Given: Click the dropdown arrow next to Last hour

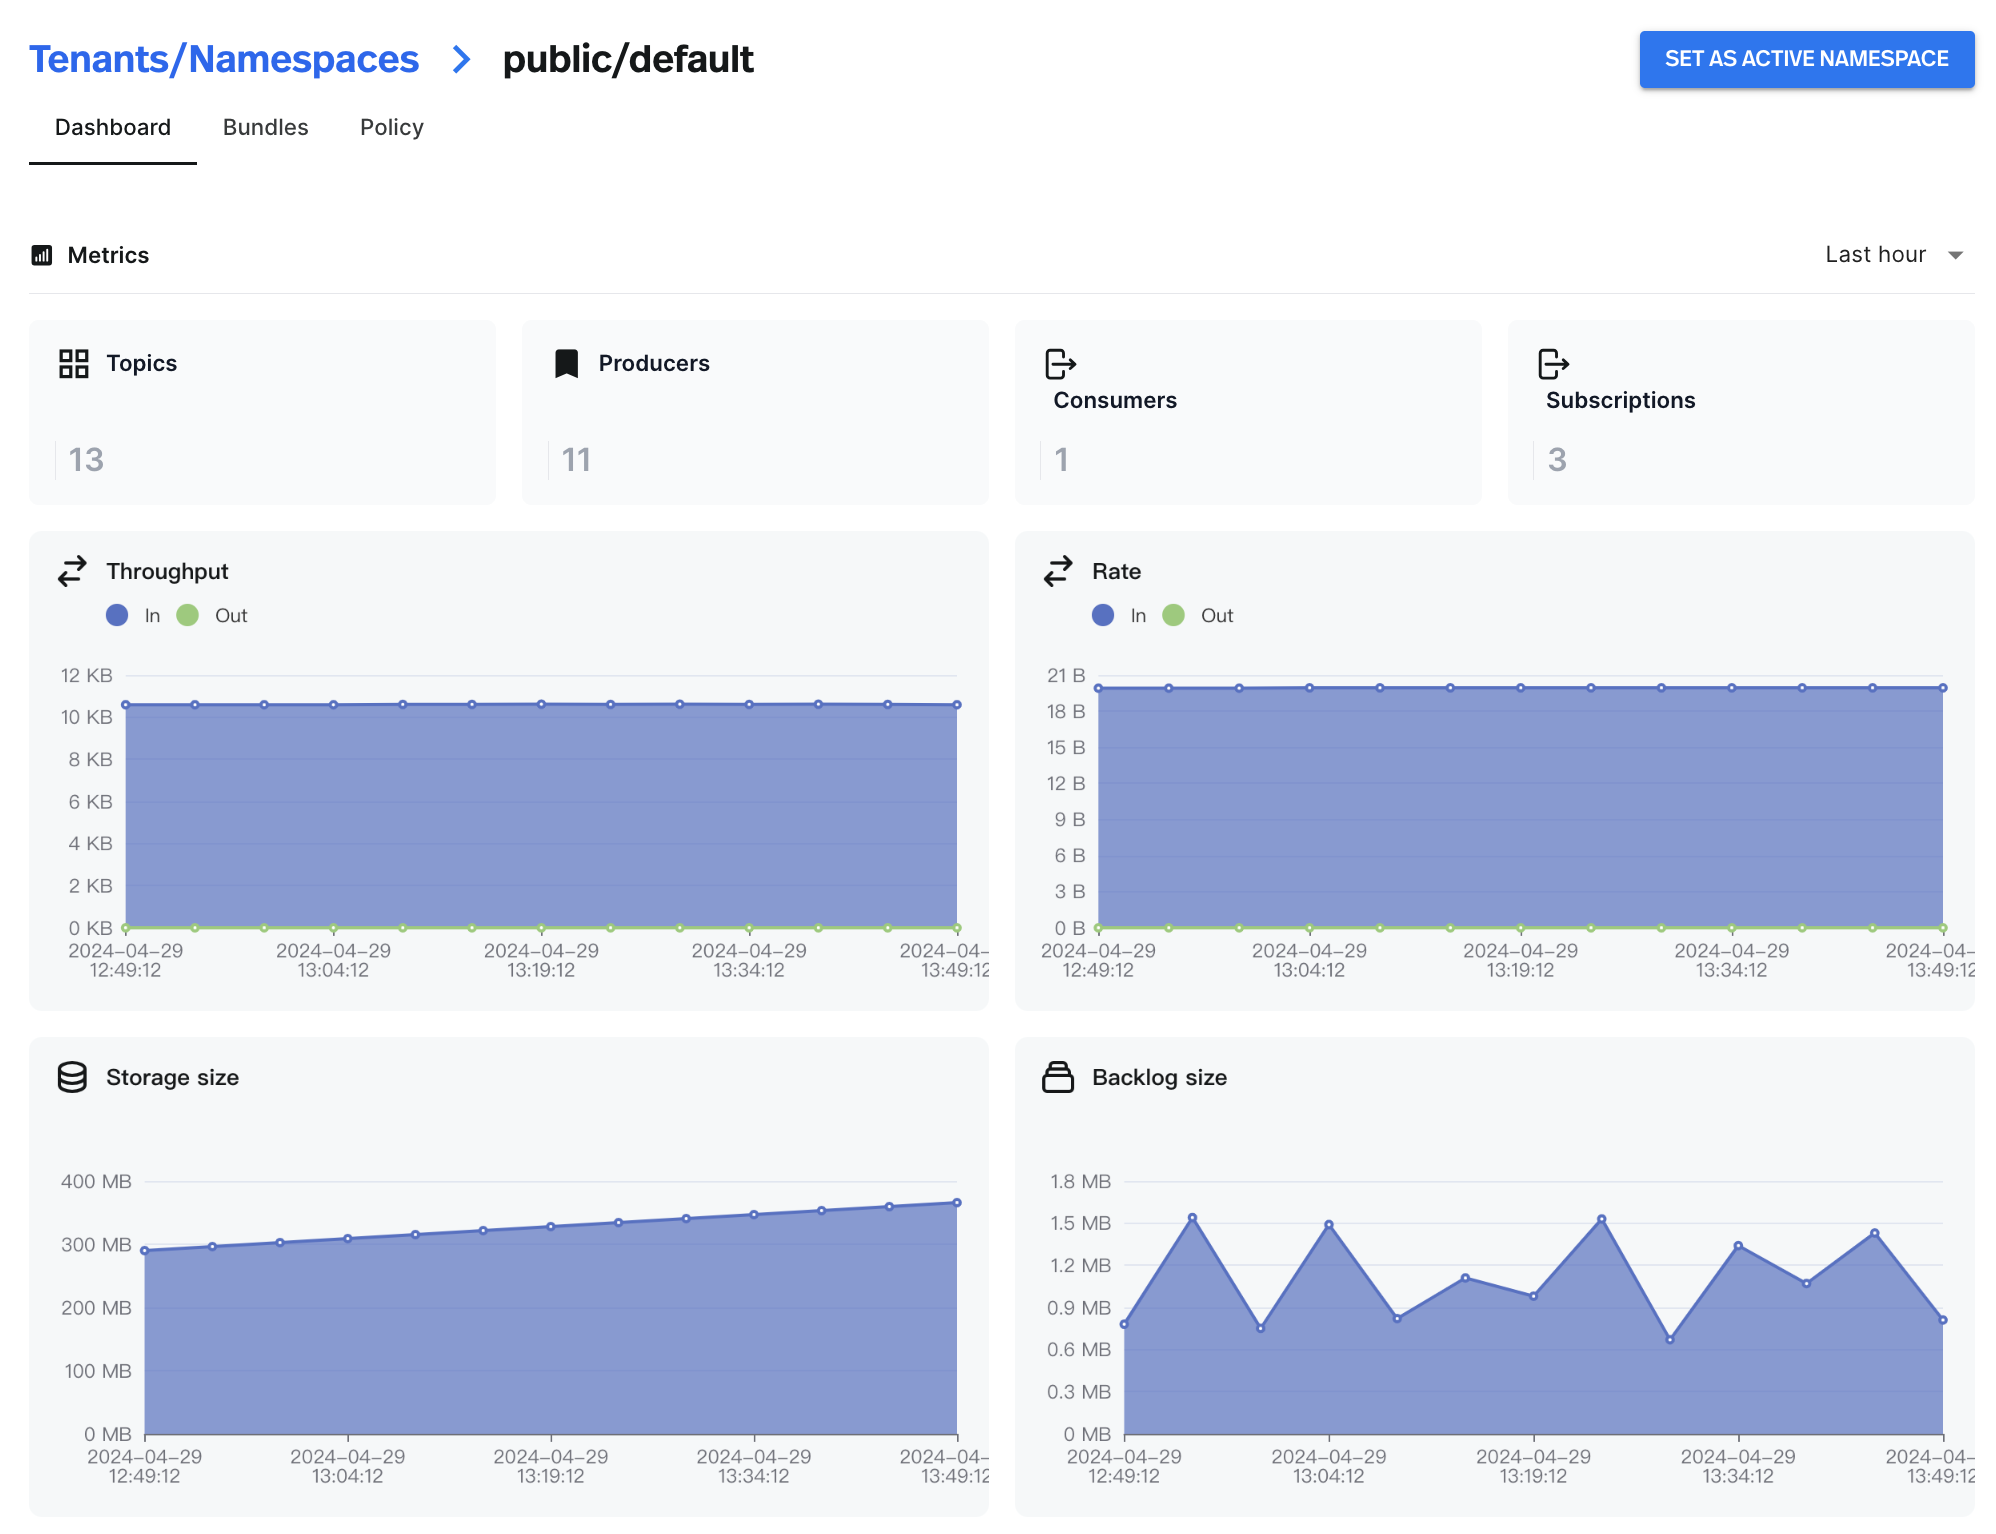Looking at the screenshot, I should click(1956, 255).
